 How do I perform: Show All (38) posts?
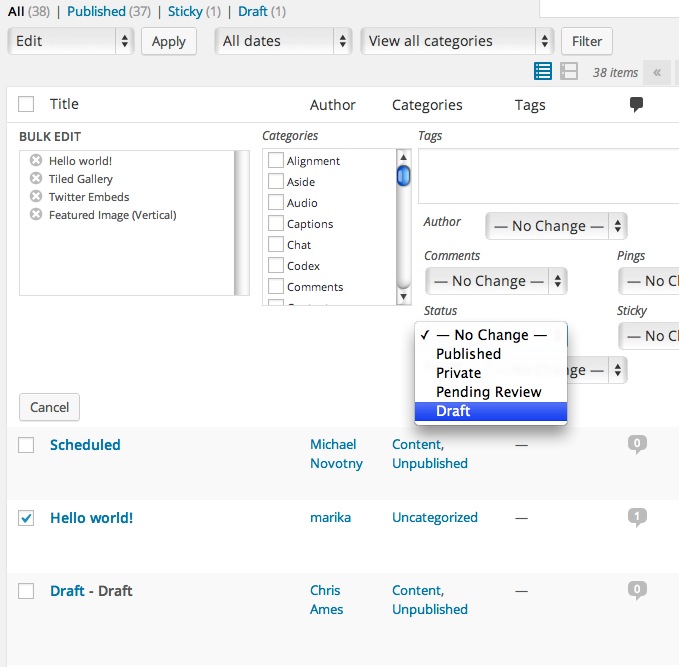click(x=29, y=11)
